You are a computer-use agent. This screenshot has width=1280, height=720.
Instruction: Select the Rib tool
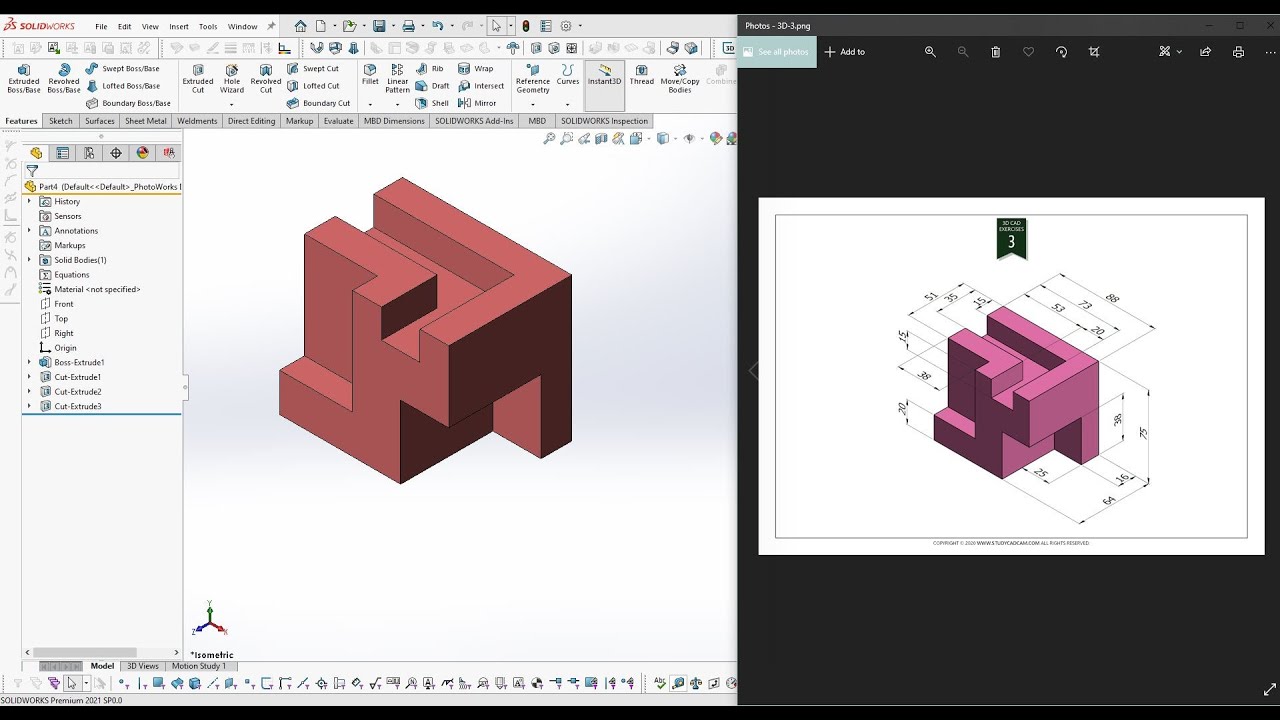click(x=430, y=69)
